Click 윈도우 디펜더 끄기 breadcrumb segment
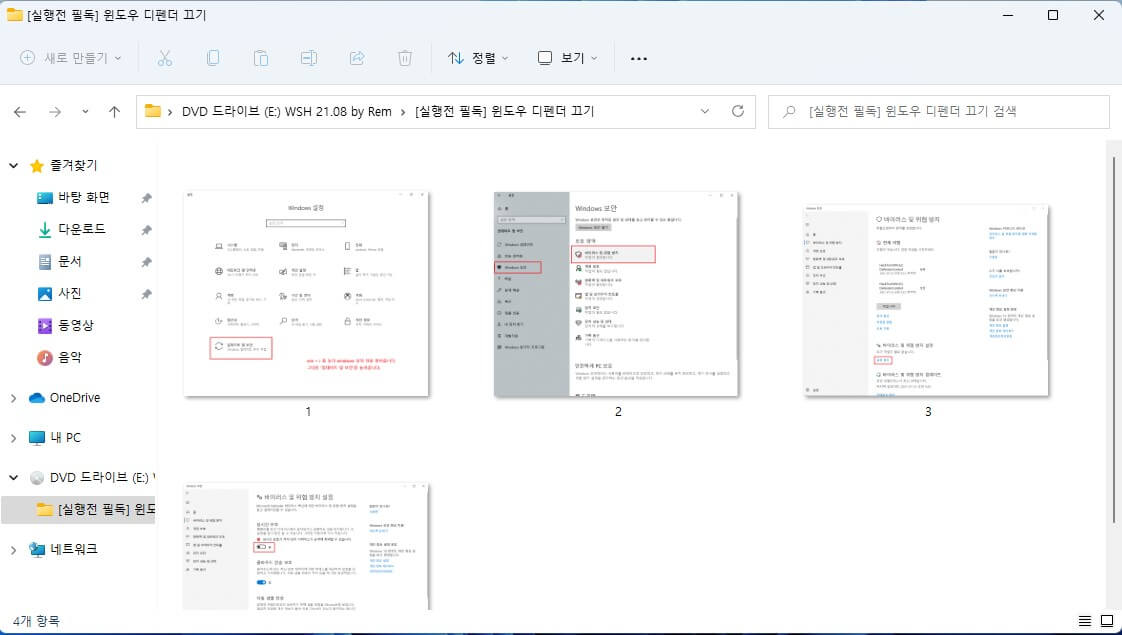Image resolution: width=1122 pixels, height=635 pixels. 504,112
